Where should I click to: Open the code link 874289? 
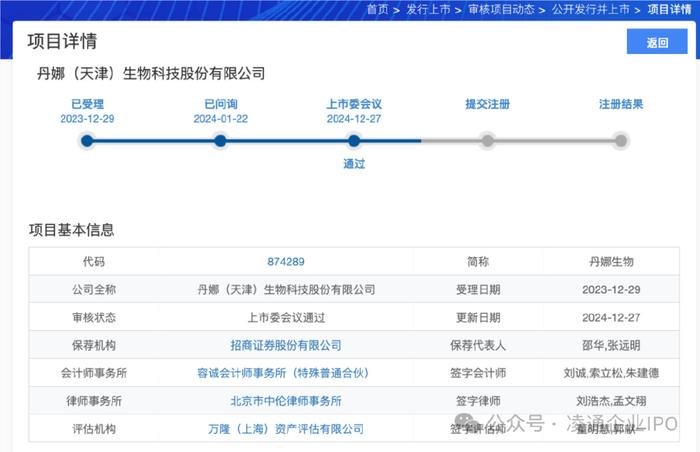coord(286,262)
